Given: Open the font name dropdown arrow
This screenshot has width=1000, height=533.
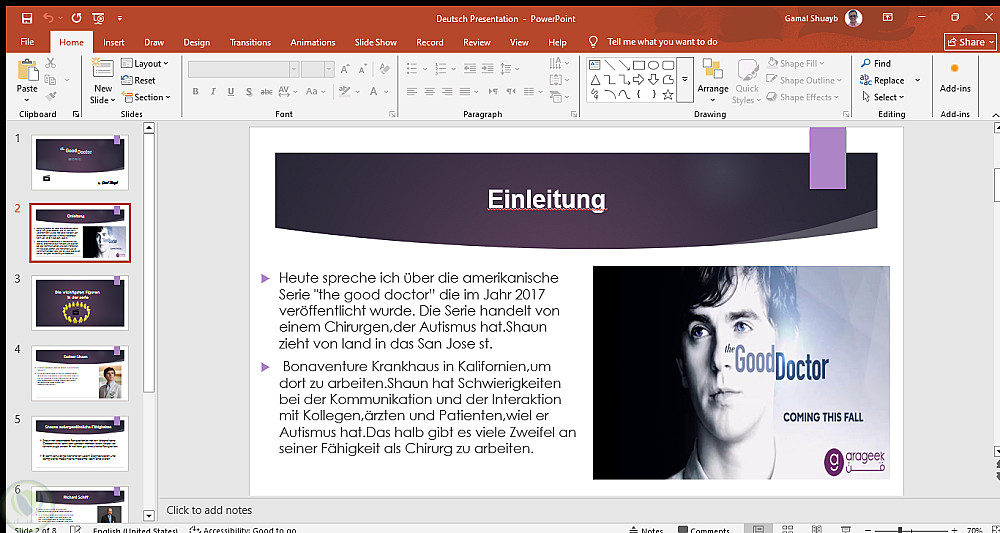Looking at the screenshot, I should pos(294,69).
